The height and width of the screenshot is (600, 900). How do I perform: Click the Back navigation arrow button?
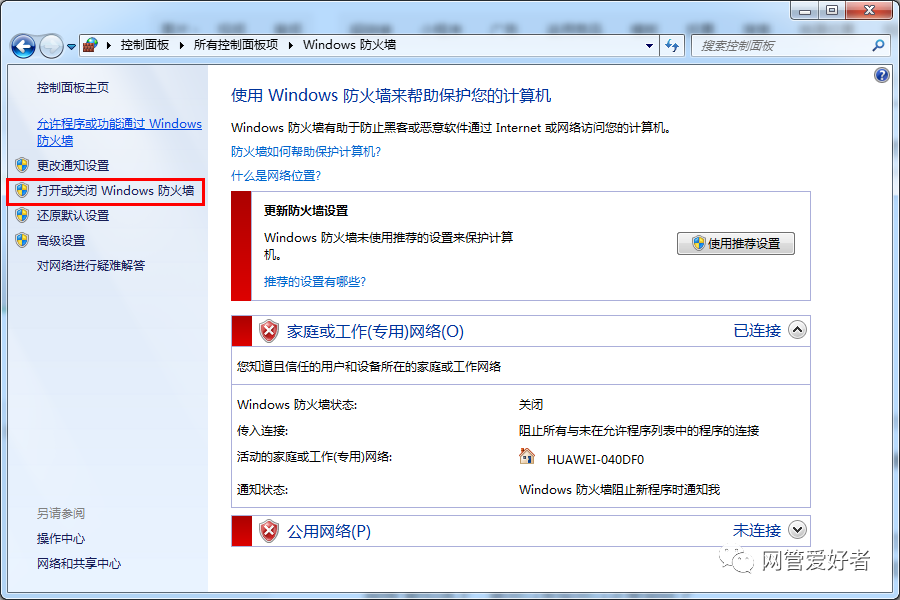[24, 46]
